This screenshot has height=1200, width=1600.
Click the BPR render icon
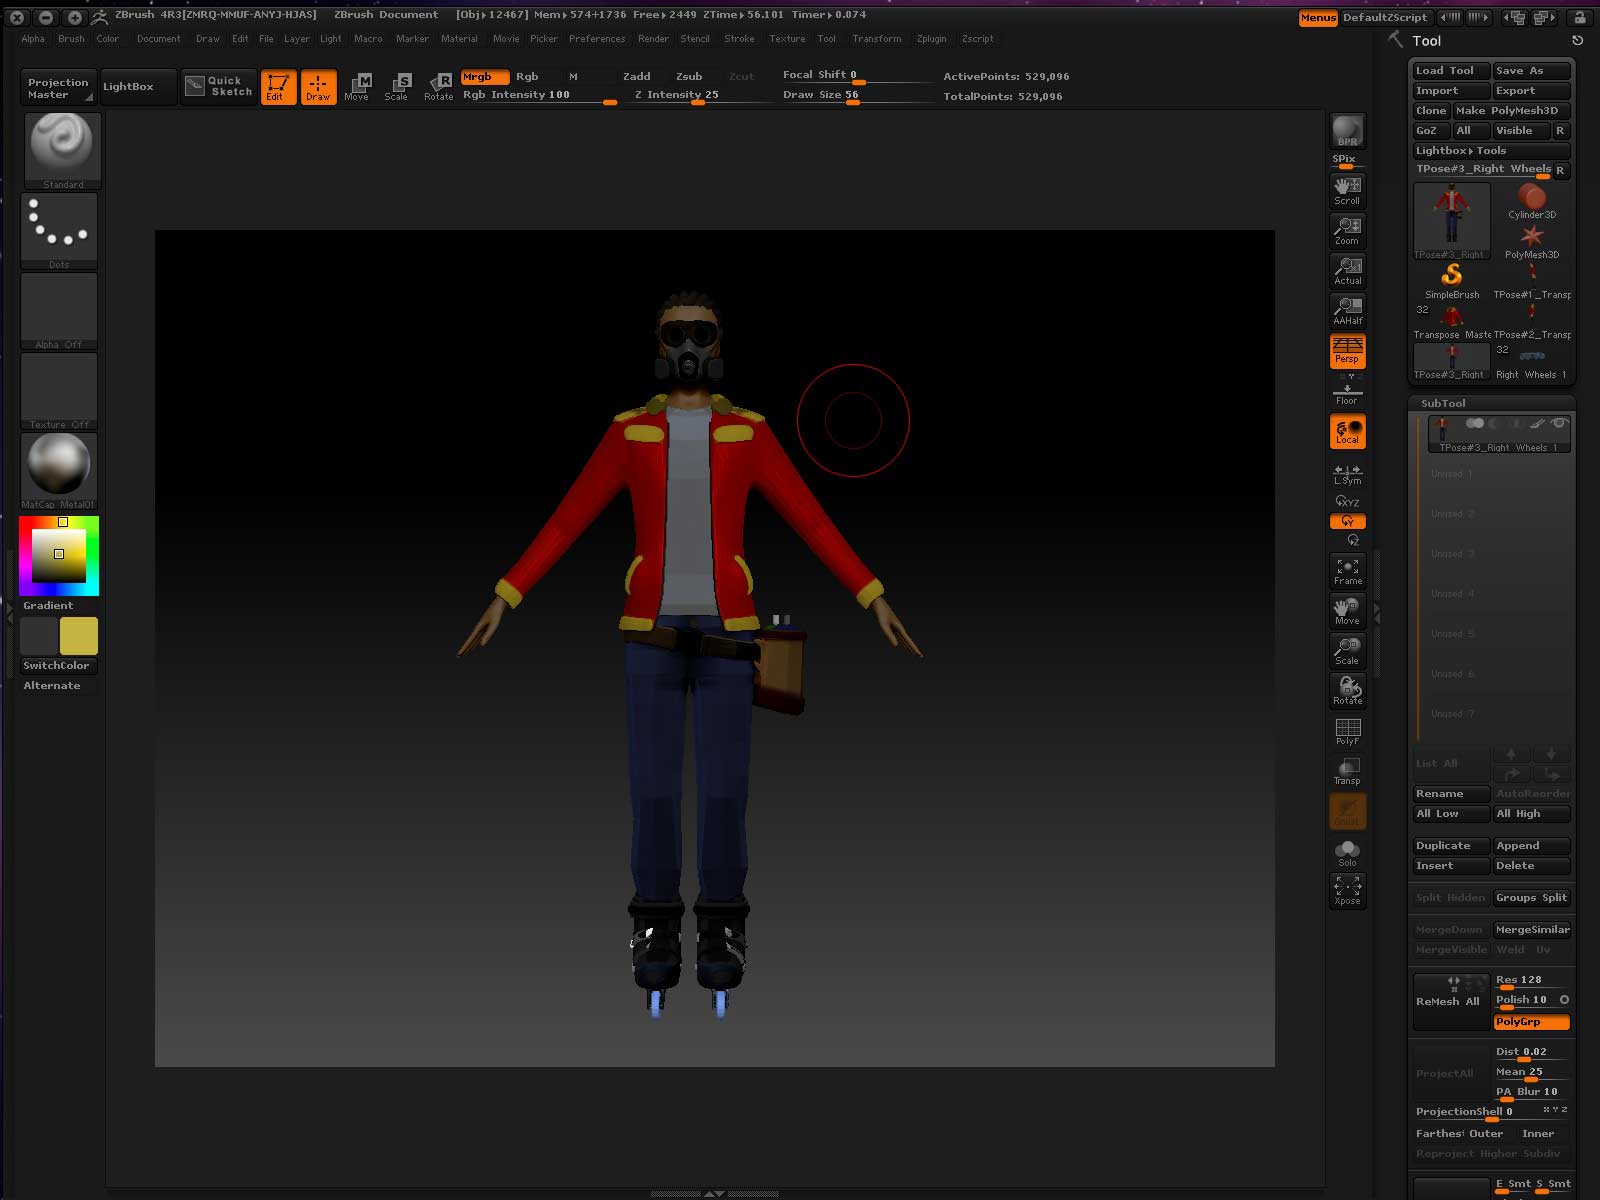(1347, 131)
